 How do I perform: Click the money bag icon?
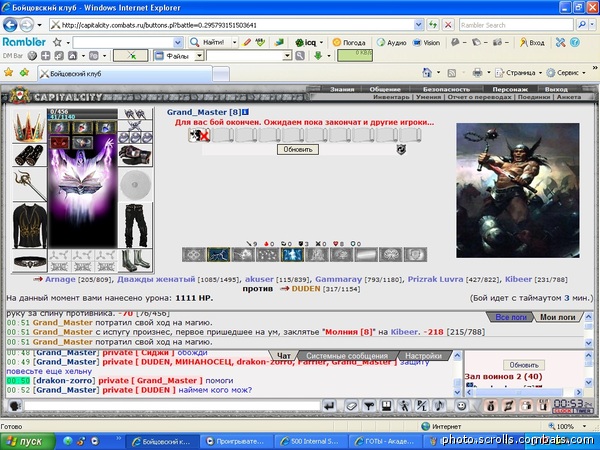491,406
